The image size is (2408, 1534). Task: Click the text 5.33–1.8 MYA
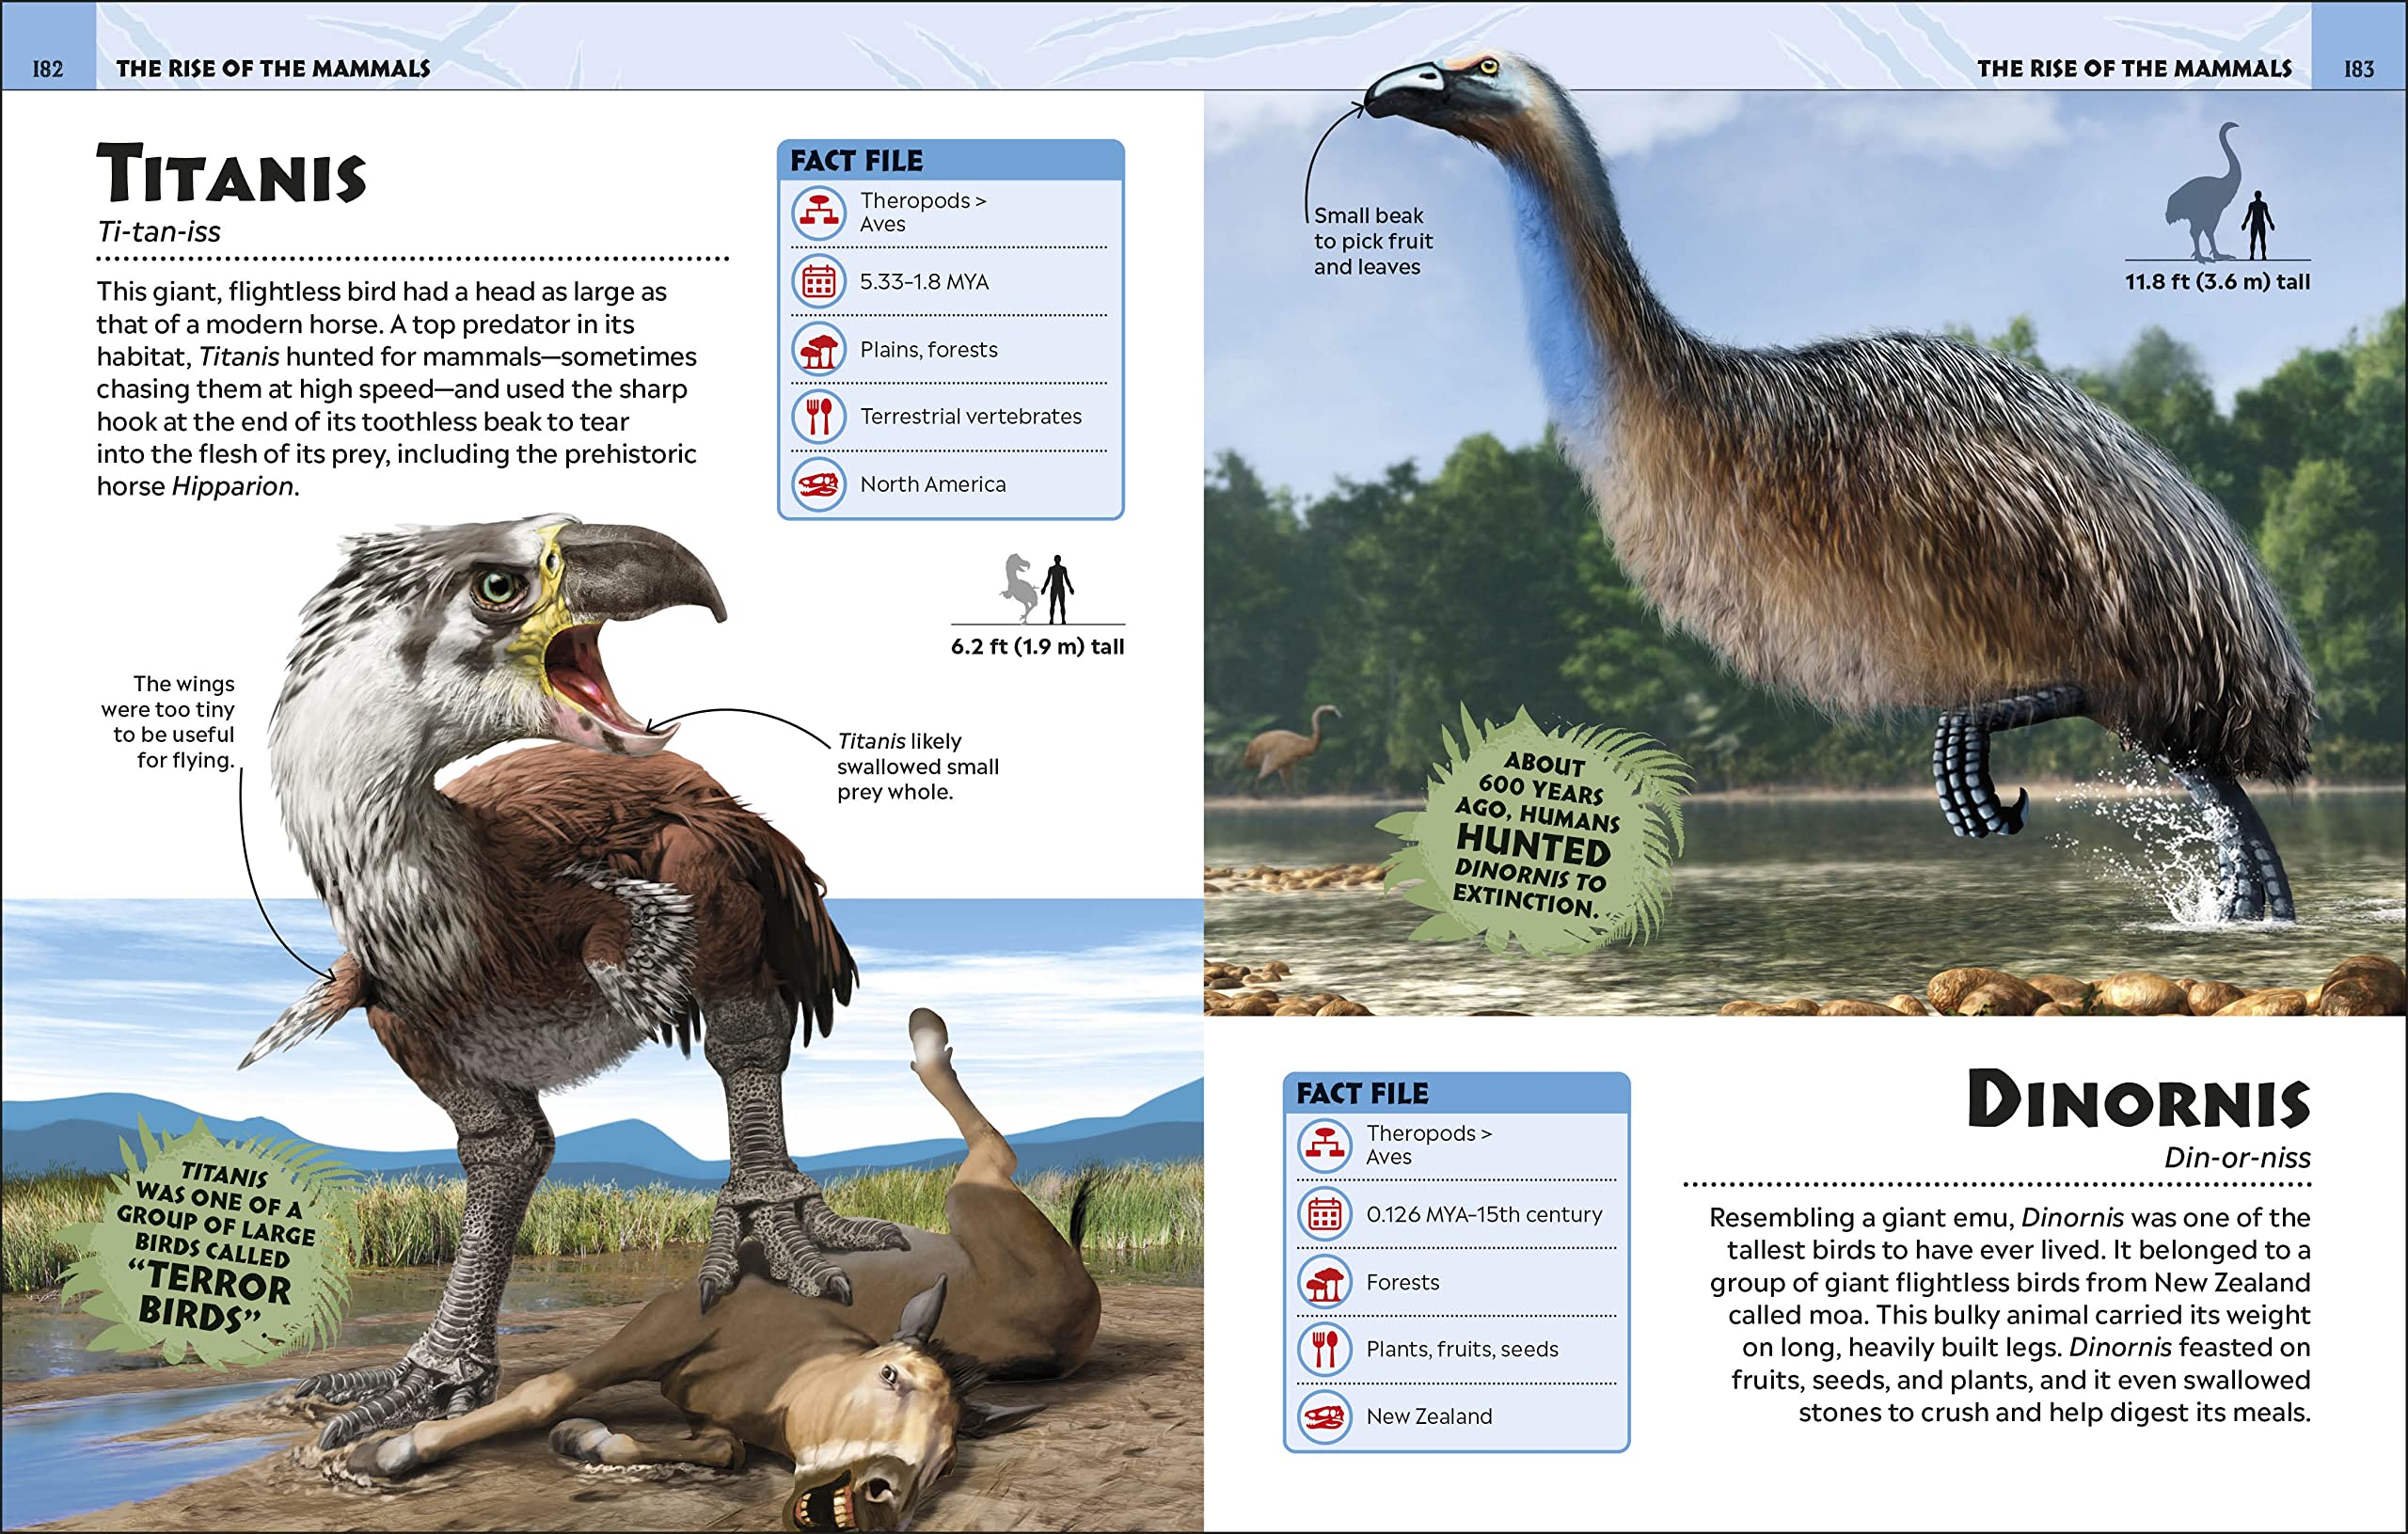(x=924, y=282)
